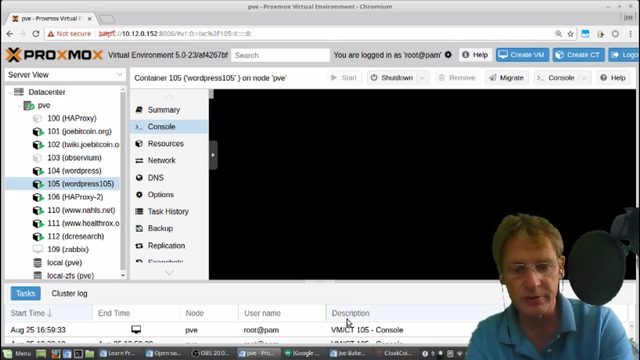The image size is (640, 360).
Task: Click the browser address bar
Action: [x=310, y=34]
